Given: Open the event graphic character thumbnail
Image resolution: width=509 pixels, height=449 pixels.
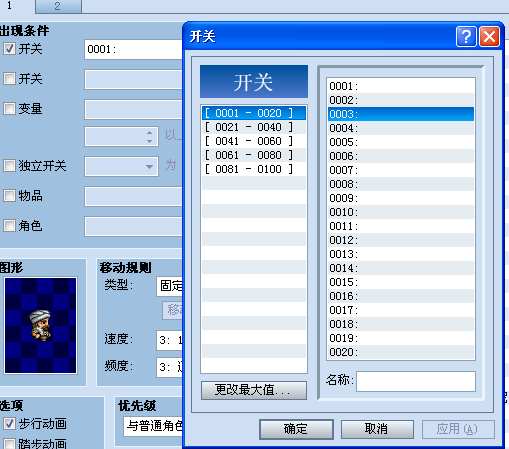Looking at the screenshot, I should point(40,325).
